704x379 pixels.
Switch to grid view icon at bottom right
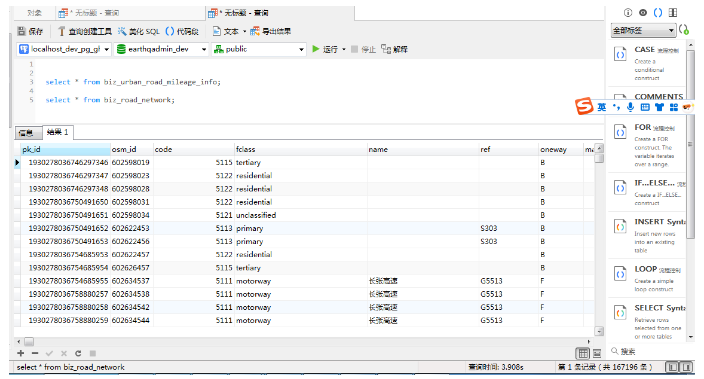click(582, 353)
